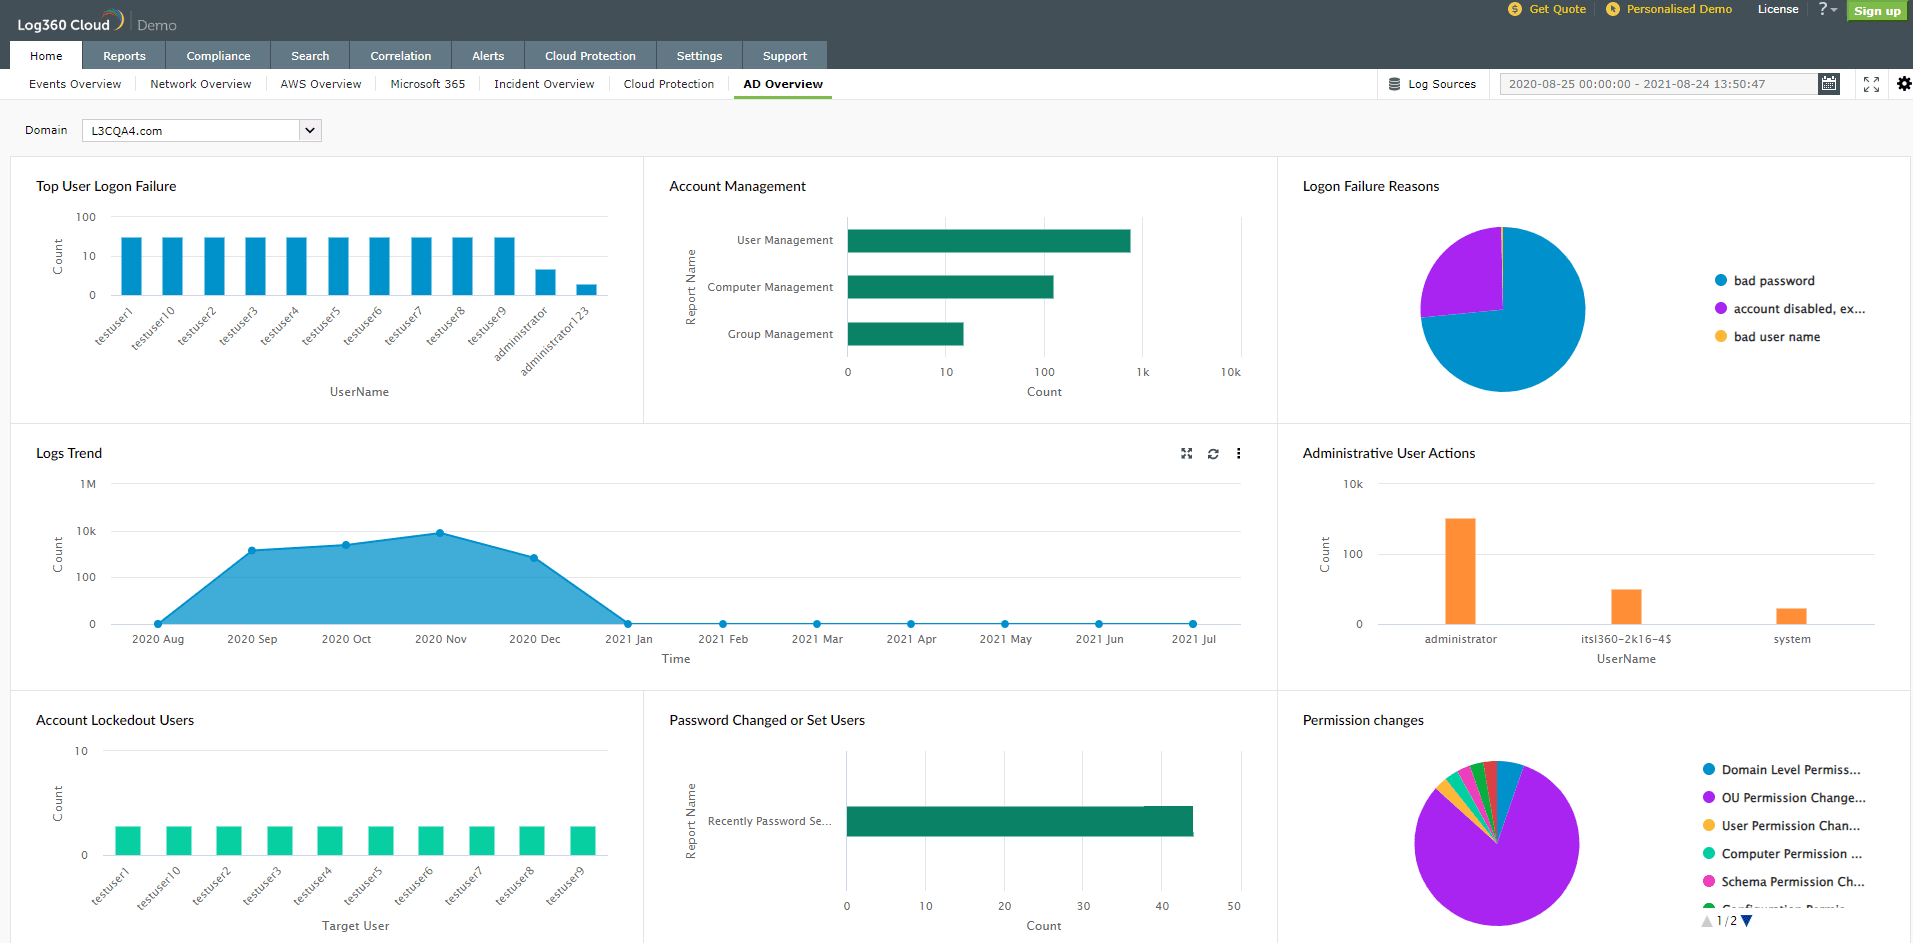Open the AWS Overview tab

click(x=320, y=84)
